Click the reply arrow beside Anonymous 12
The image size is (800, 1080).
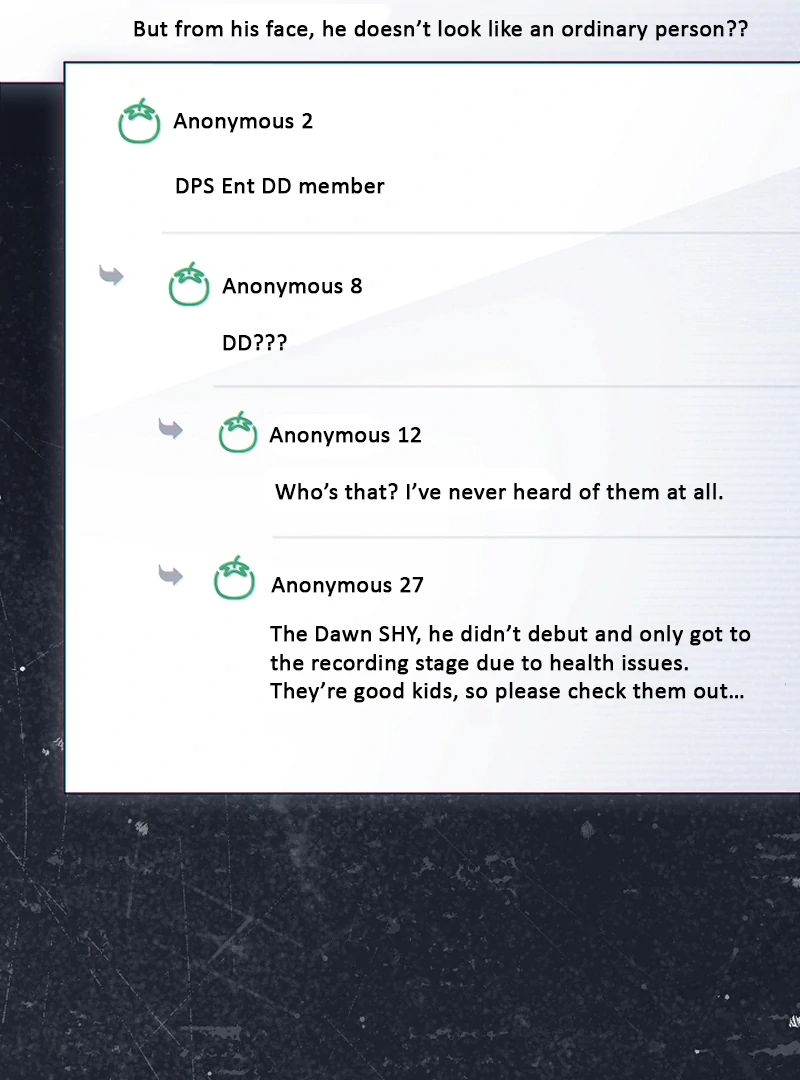(x=170, y=428)
